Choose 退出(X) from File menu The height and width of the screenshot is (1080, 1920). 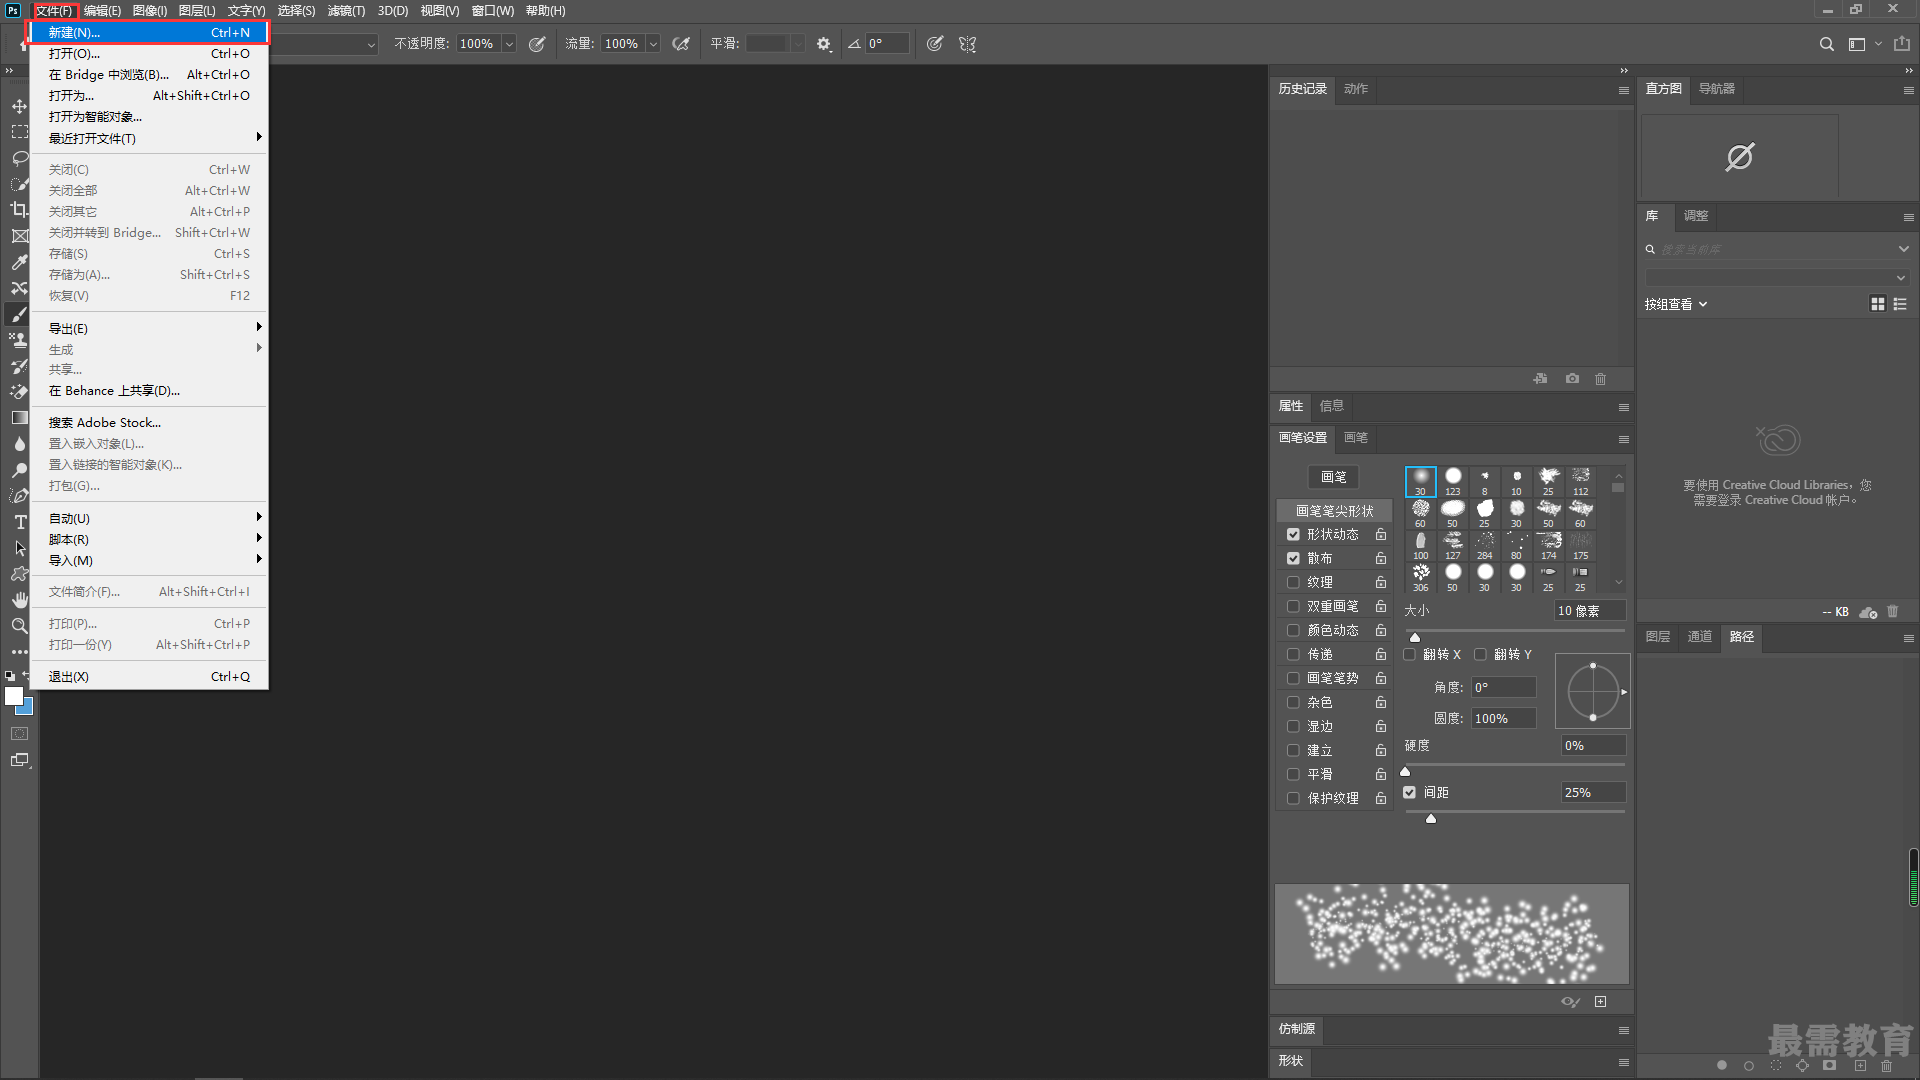tap(149, 677)
